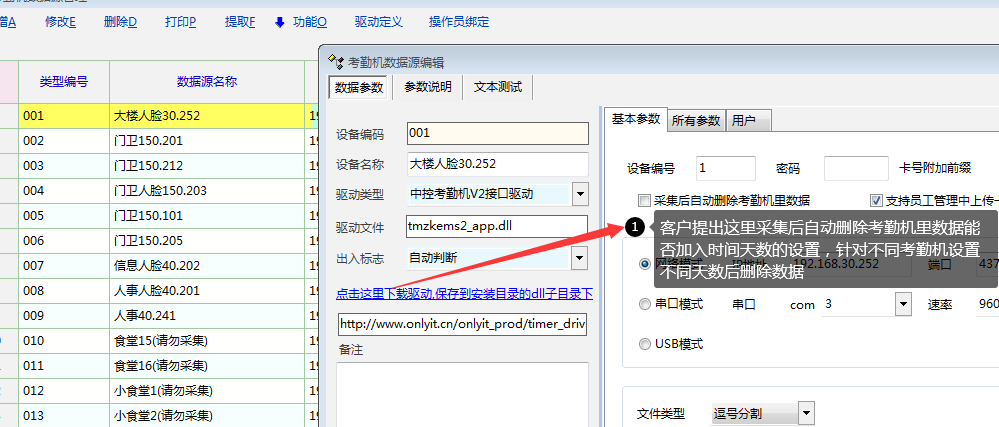The height and width of the screenshot is (427, 999).
Task: Click the 设备名称 input field
Action: 497,163
